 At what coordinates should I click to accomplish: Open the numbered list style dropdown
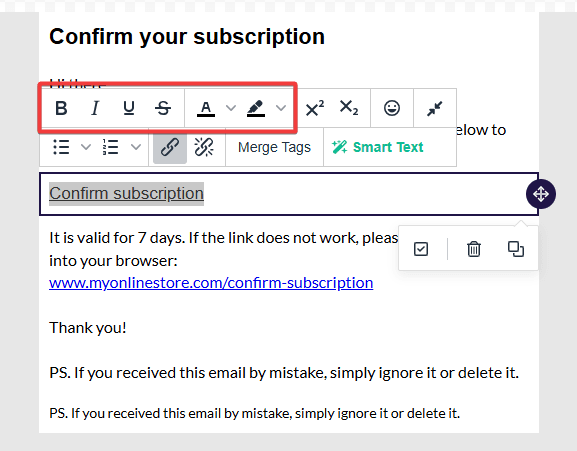pyautogui.click(x=136, y=147)
